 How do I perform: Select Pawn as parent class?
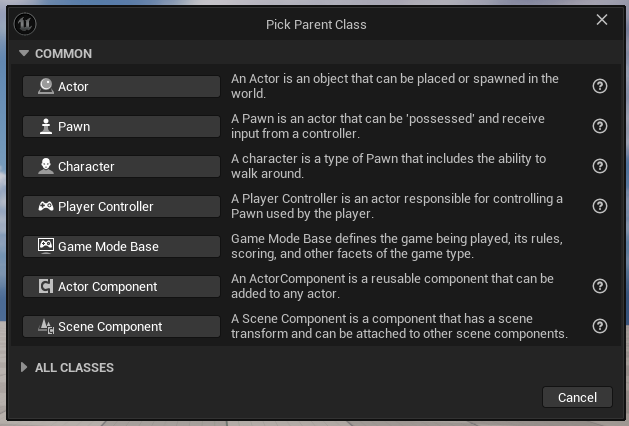click(x=121, y=126)
